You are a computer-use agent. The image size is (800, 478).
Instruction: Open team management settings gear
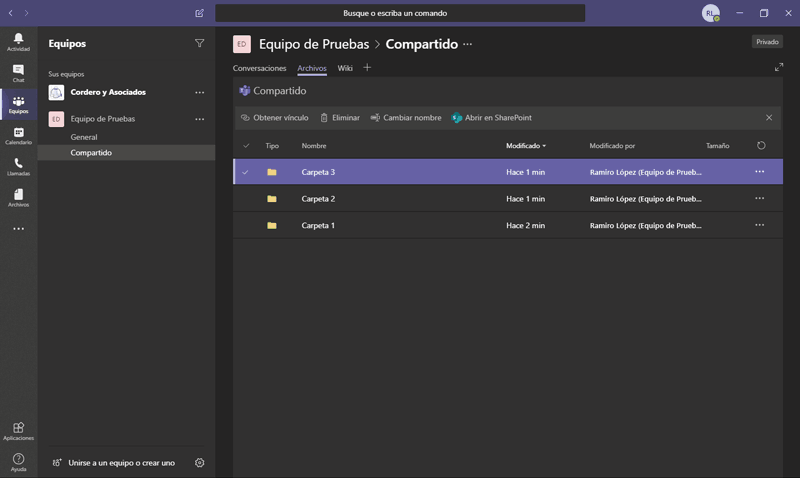click(x=199, y=463)
